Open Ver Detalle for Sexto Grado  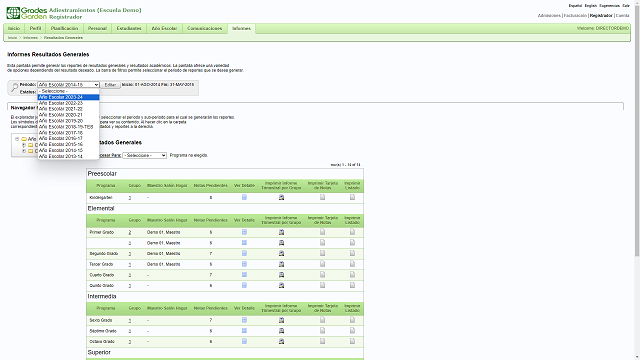point(244,320)
